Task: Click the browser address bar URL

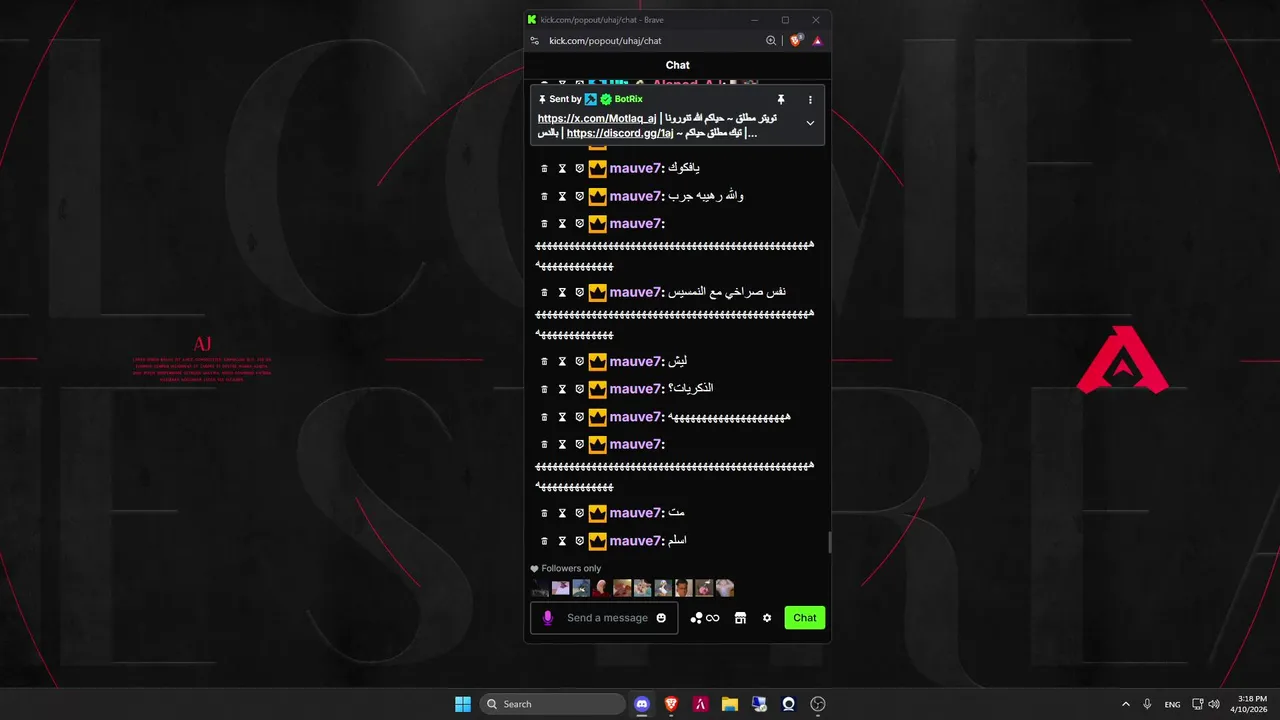Action: (605, 41)
